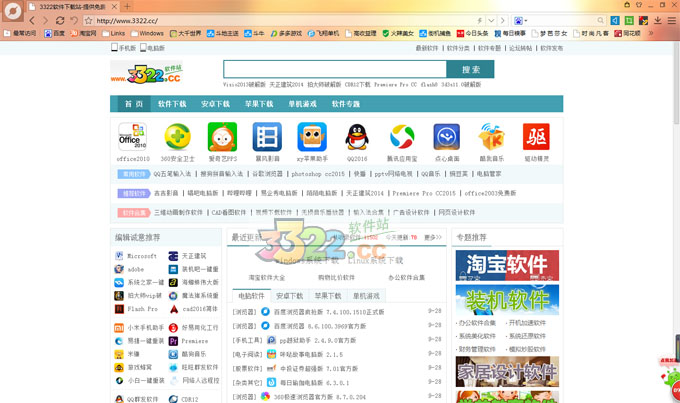
Task: Open a new tab with plus button
Action: [x=127, y=7]
